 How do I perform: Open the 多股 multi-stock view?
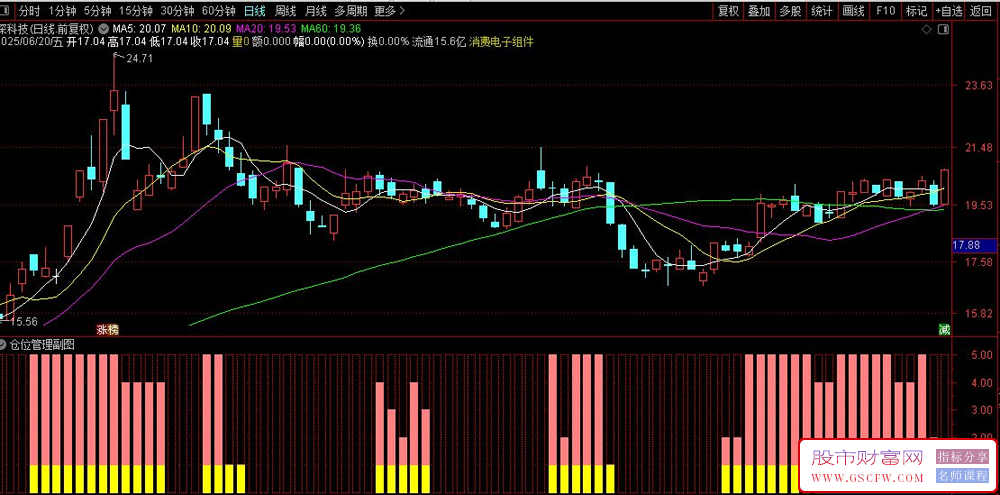click(790, 11)
